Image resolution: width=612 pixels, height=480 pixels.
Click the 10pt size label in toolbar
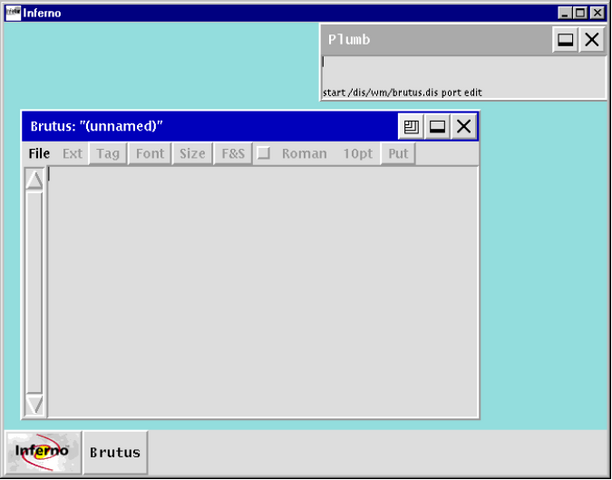coord(358,154)
